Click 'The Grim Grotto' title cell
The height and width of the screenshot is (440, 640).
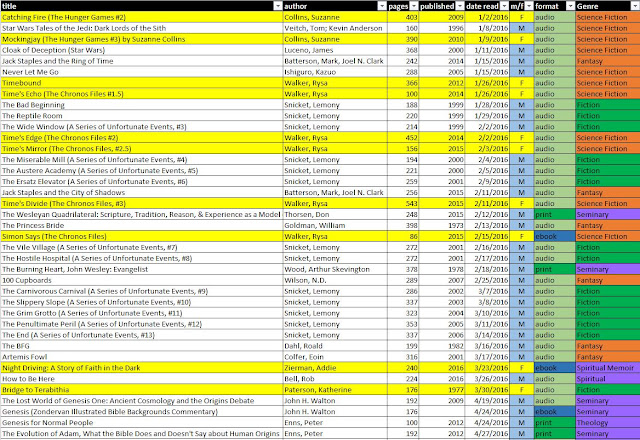[142, 313]
